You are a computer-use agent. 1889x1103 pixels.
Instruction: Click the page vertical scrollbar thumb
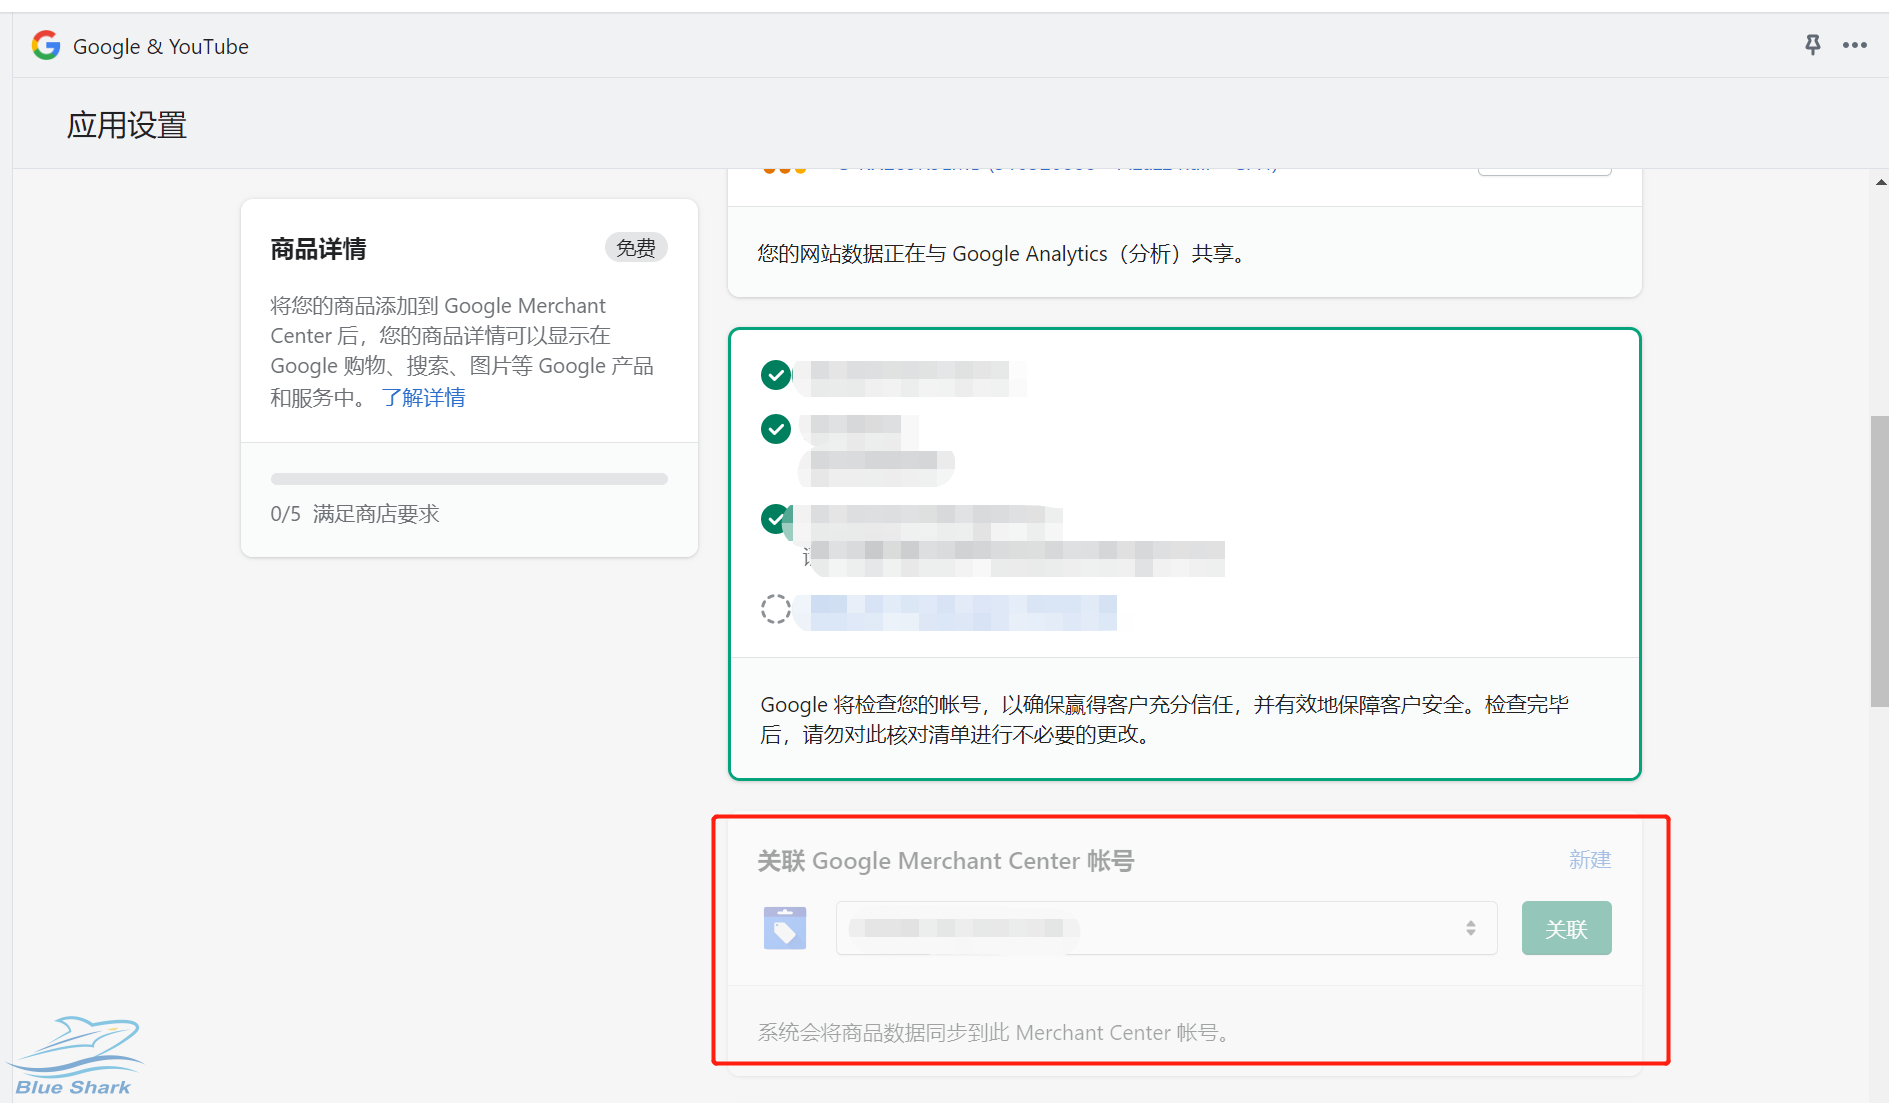1880,561
